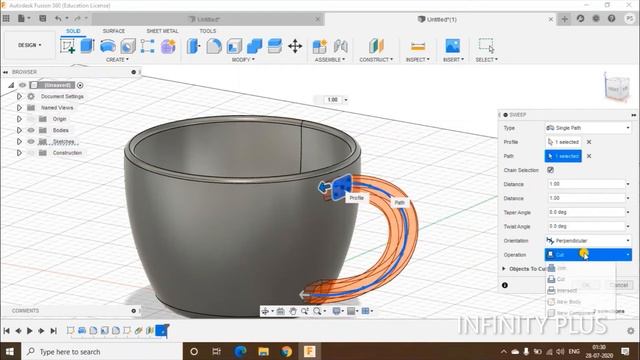Toggle visibility of Origin folder
This screenshot has height=360, width=640.
click(31, 119)
